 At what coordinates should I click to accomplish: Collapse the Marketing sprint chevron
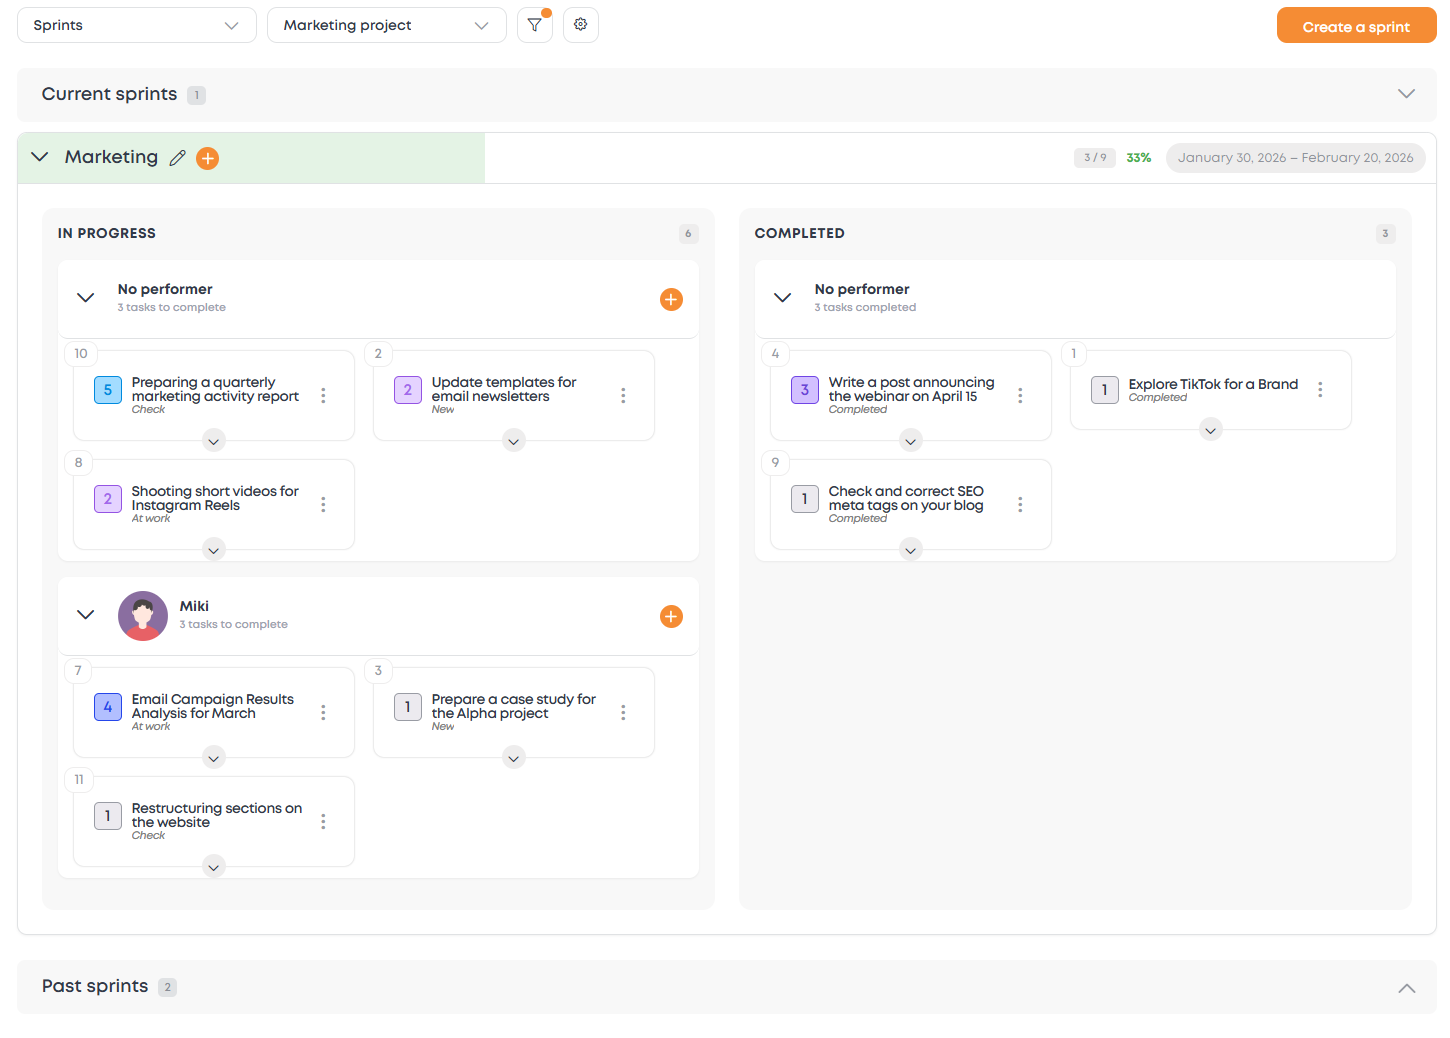pyautogui.click(x=40, y=157)
